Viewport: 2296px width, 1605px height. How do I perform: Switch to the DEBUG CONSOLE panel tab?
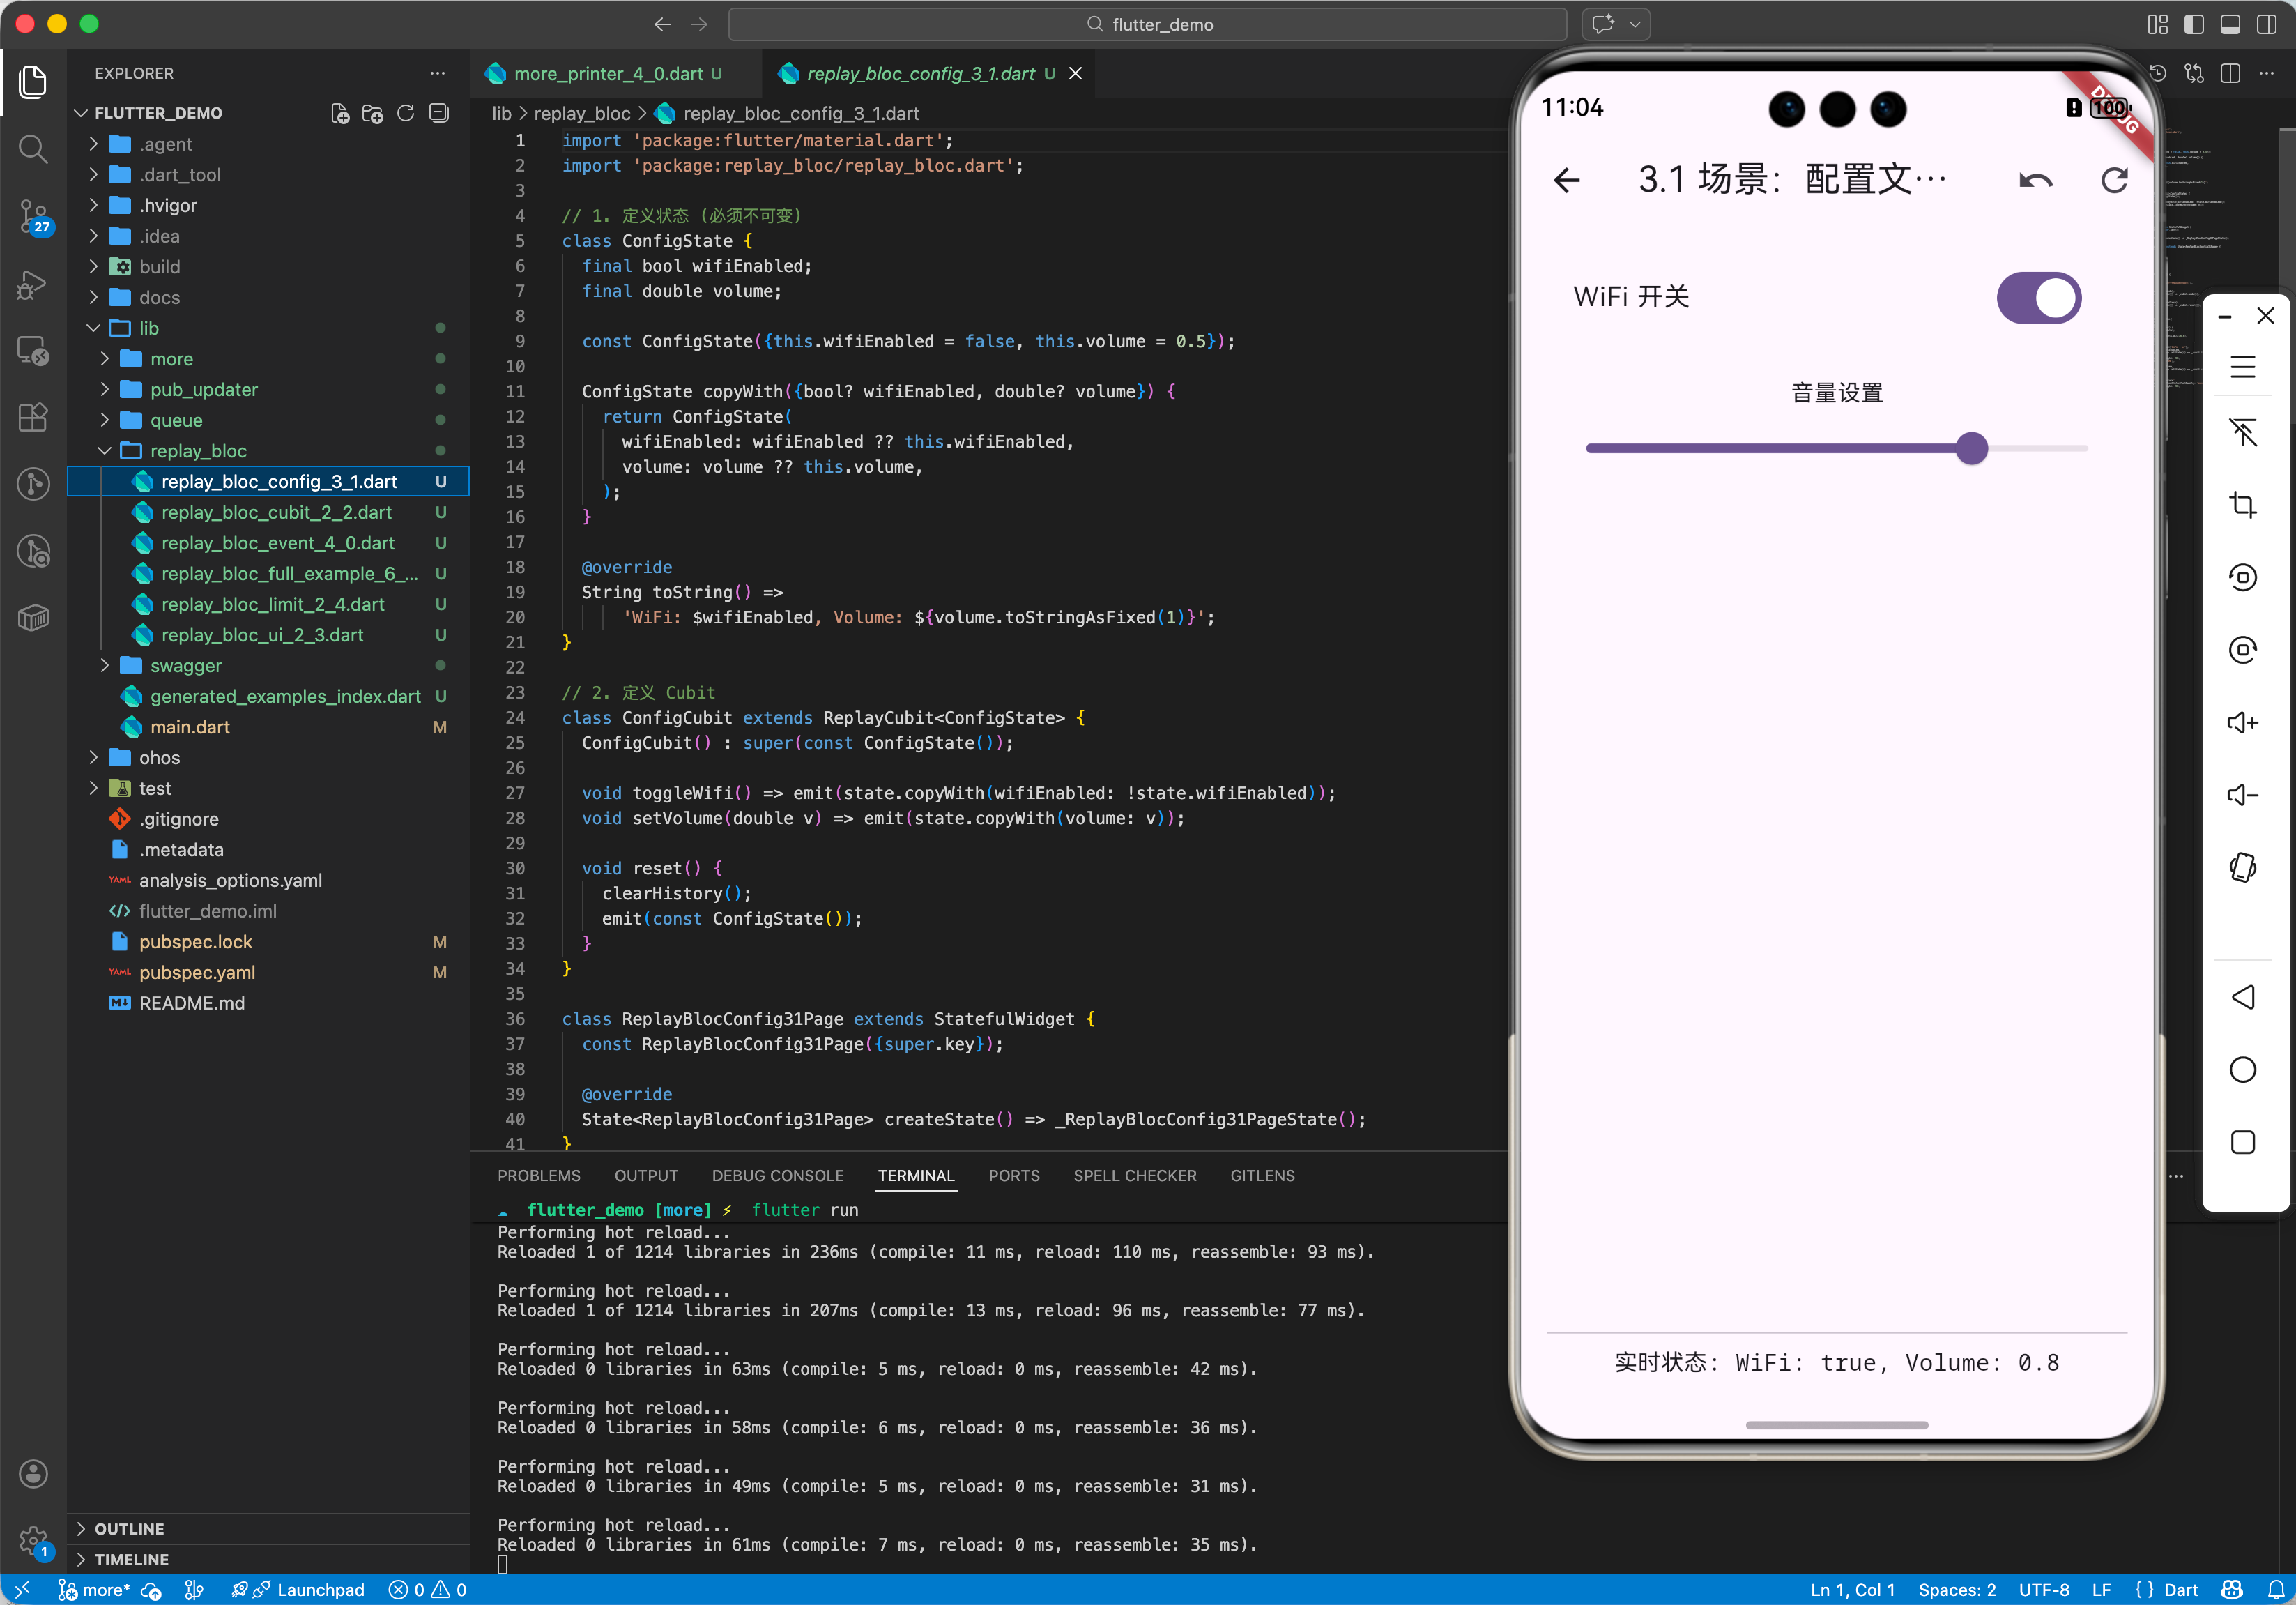click(x=777, y=1175)
